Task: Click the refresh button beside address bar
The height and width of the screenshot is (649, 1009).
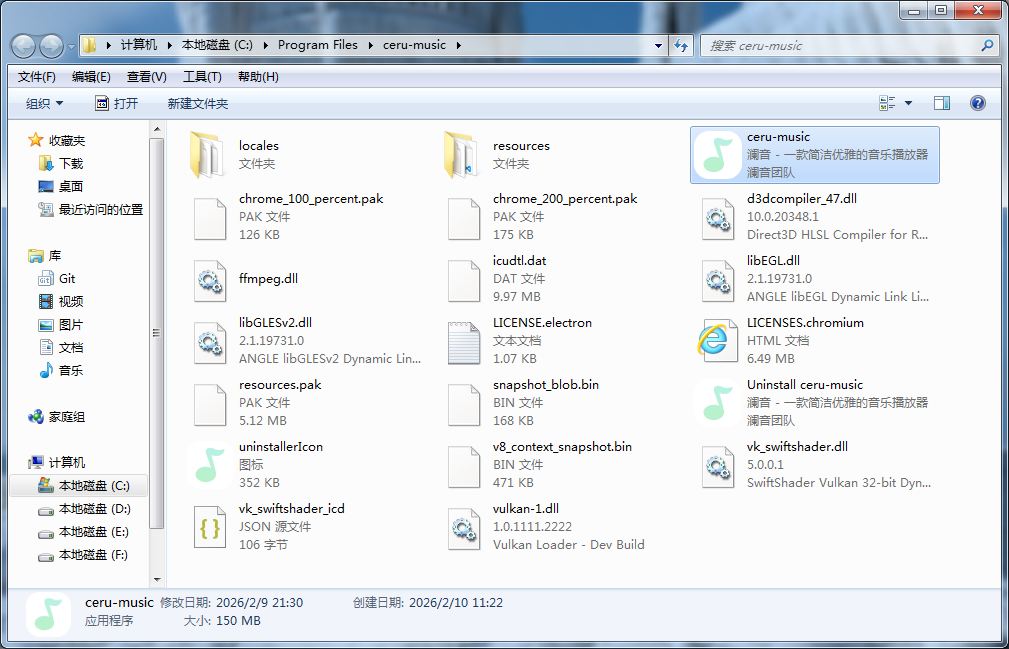Action: click(x=681, y=45)
